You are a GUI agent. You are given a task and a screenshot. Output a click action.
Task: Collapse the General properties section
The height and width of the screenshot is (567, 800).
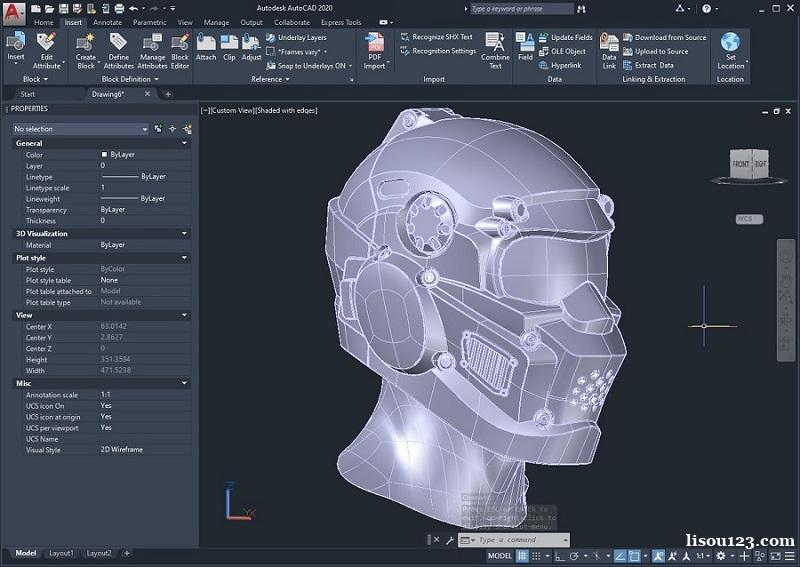coord(184,143)
